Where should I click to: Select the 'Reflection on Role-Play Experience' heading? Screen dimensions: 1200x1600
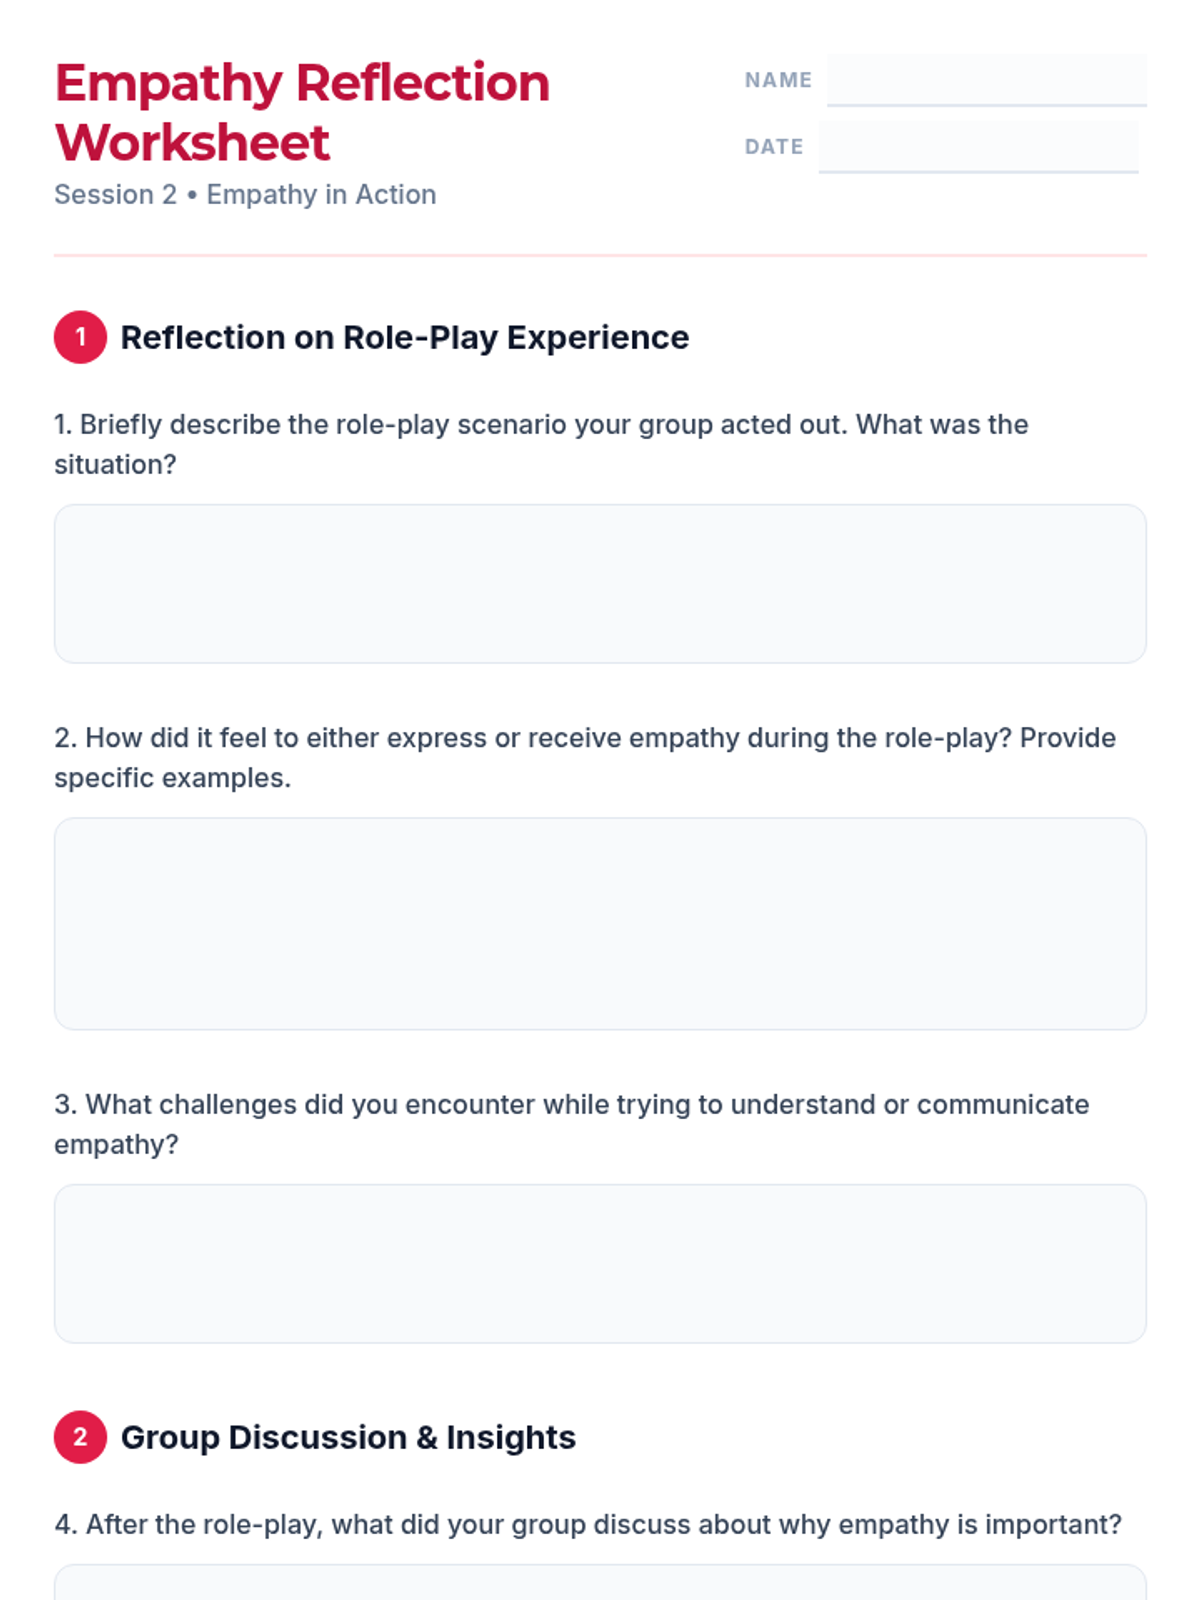404,338
